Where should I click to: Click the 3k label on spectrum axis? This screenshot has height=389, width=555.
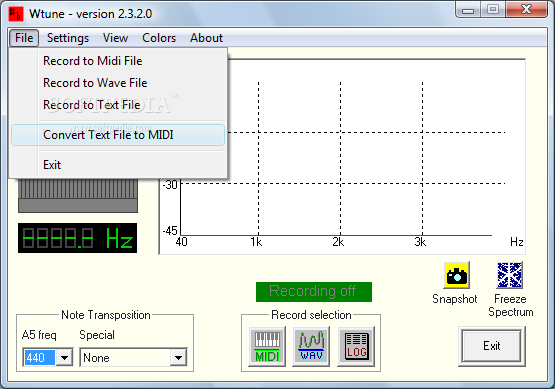click(x=420, y=242)
